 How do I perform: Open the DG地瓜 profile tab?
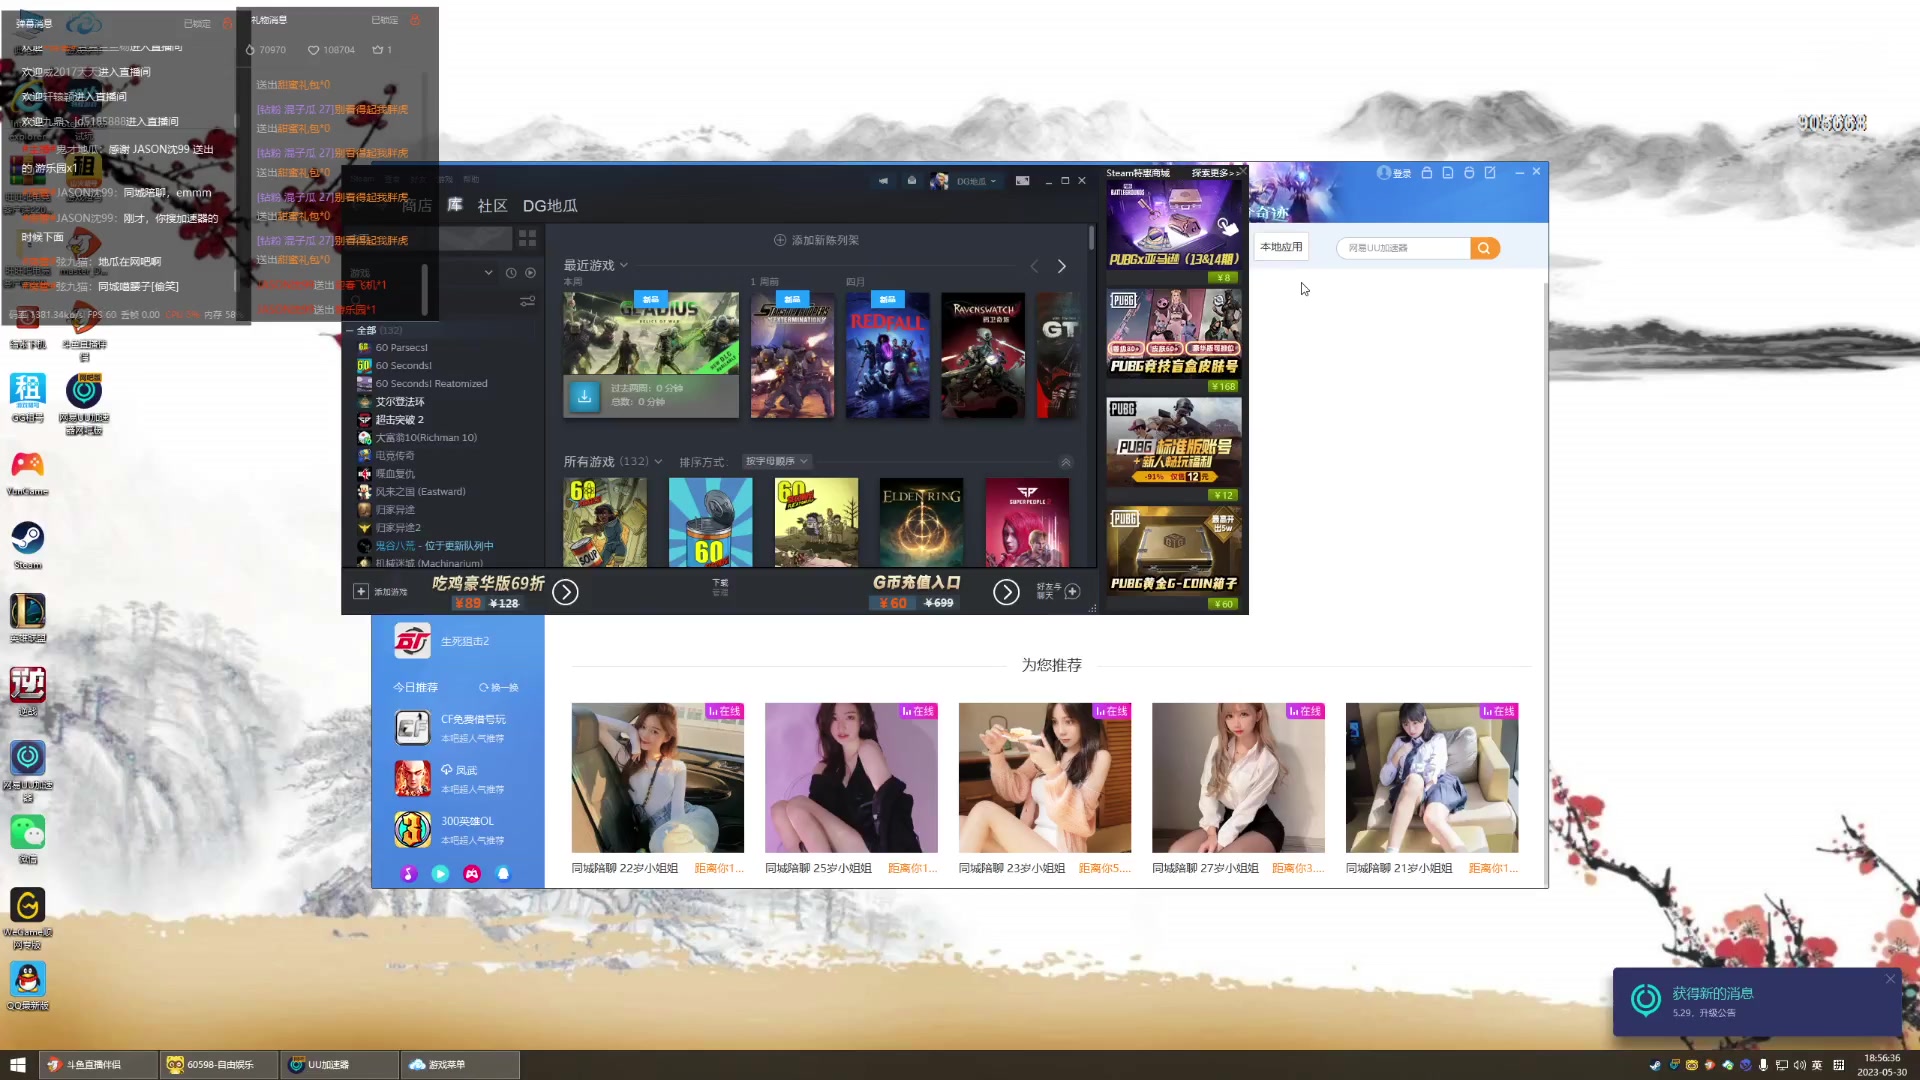pos(550,206)
